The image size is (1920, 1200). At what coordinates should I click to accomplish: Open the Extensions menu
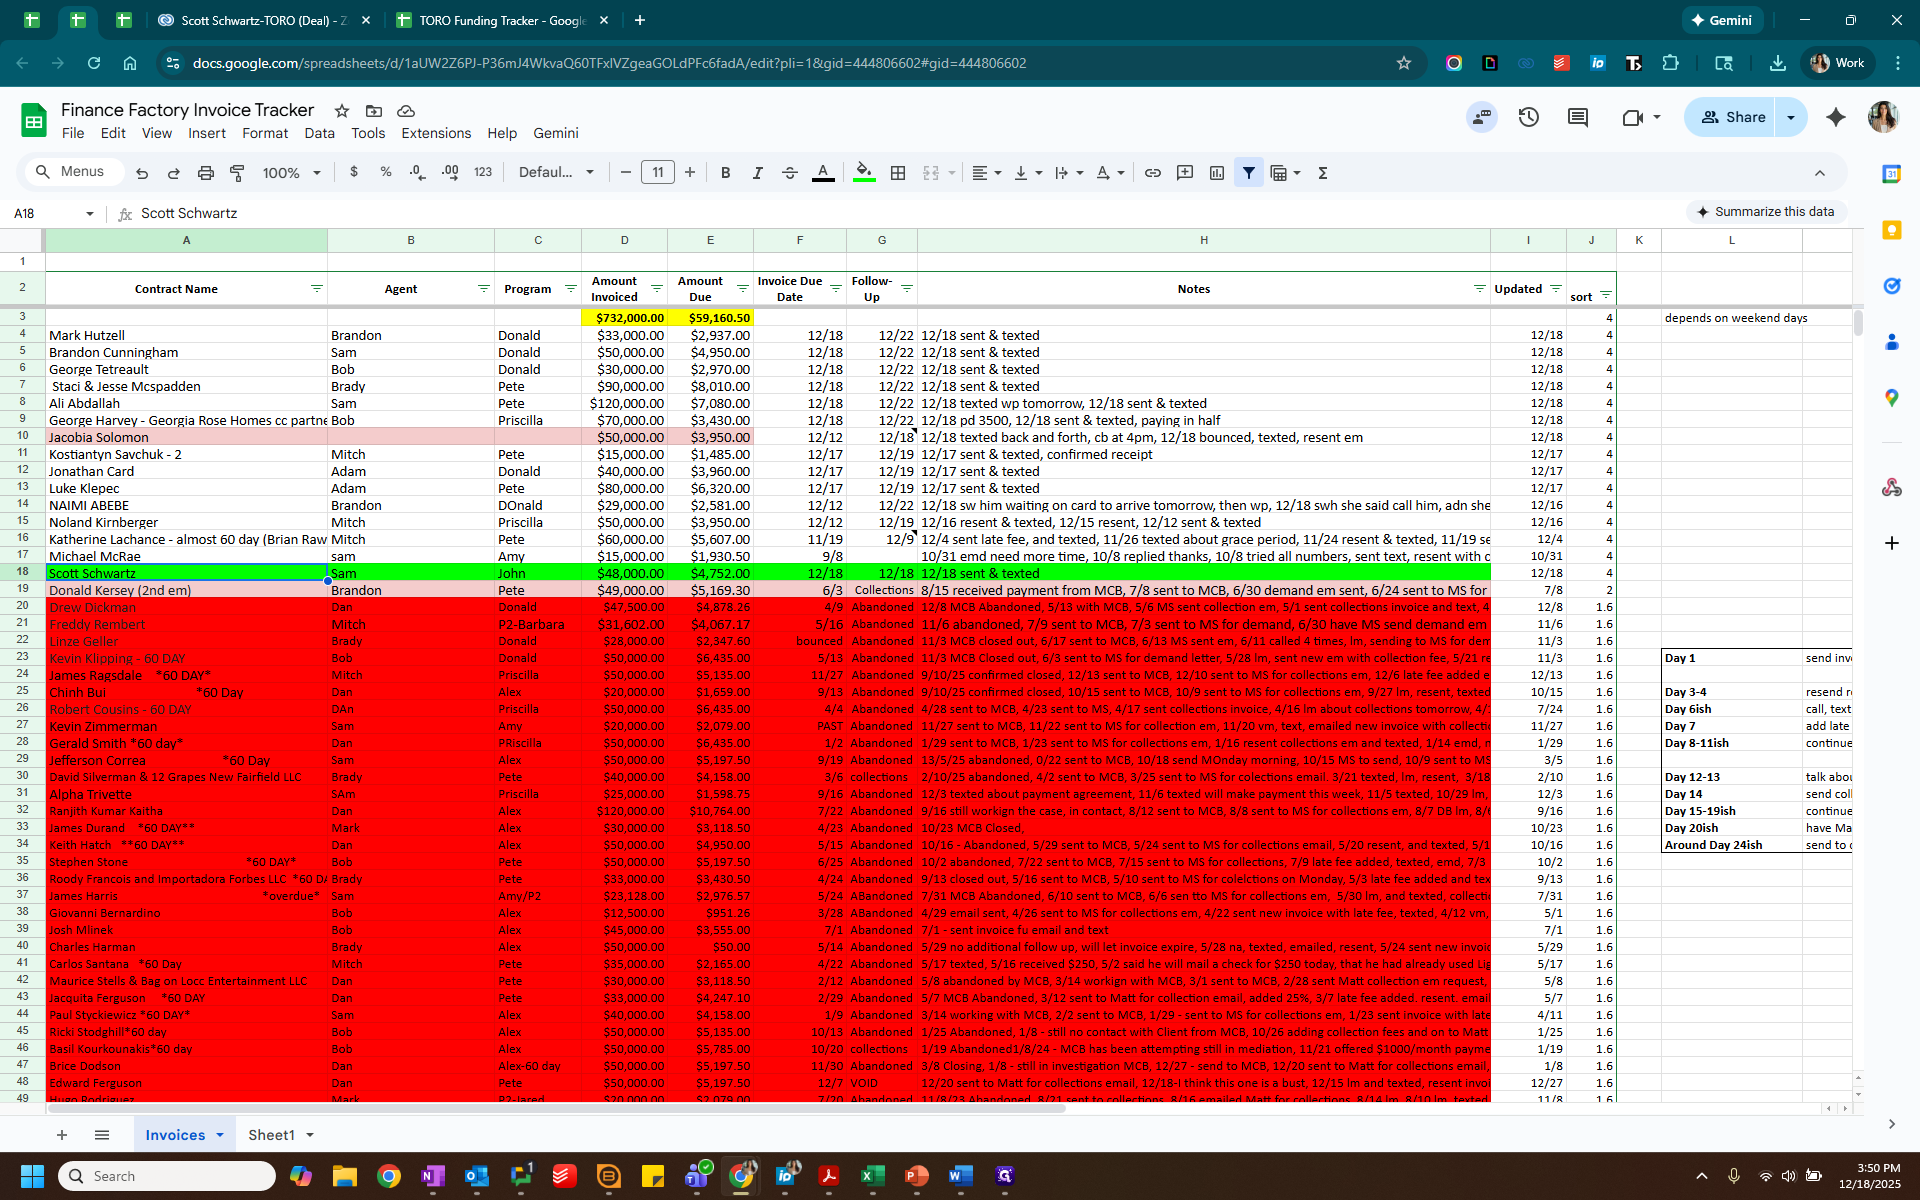click(x=435, y=133)
